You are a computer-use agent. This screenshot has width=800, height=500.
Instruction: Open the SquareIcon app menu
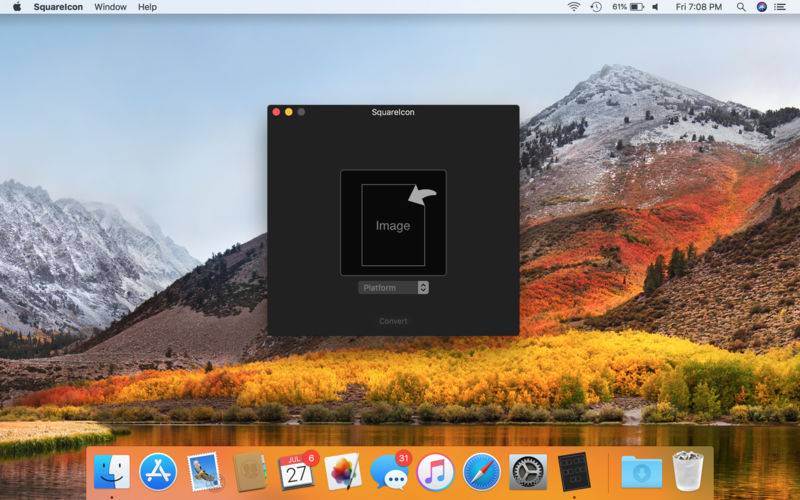[58, 7]
